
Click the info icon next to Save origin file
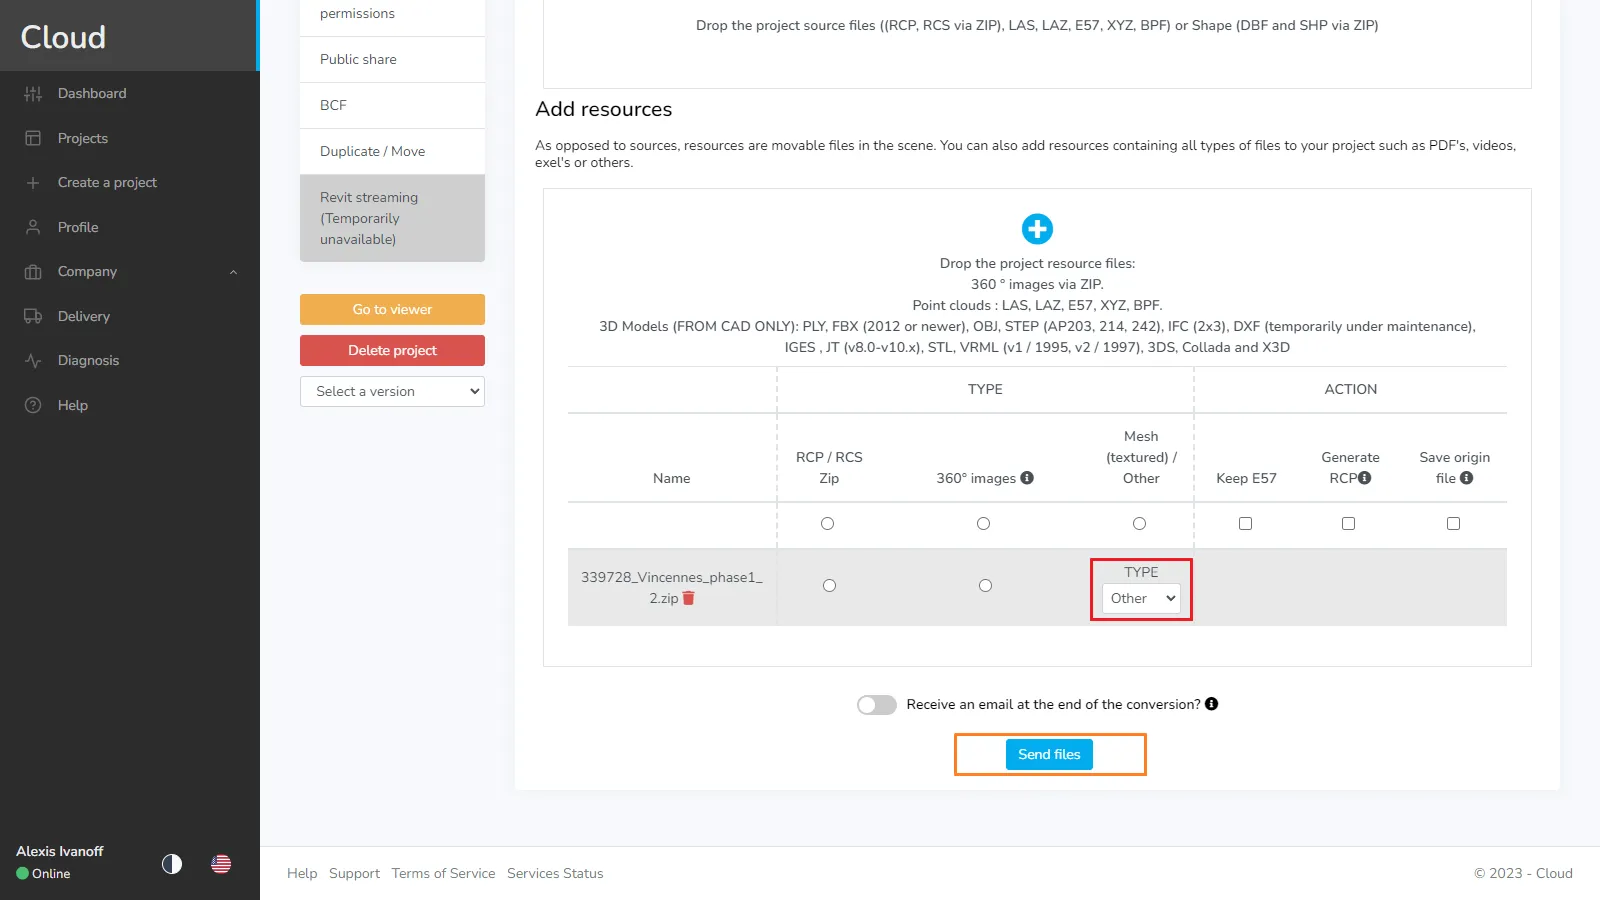point(1467,478)
